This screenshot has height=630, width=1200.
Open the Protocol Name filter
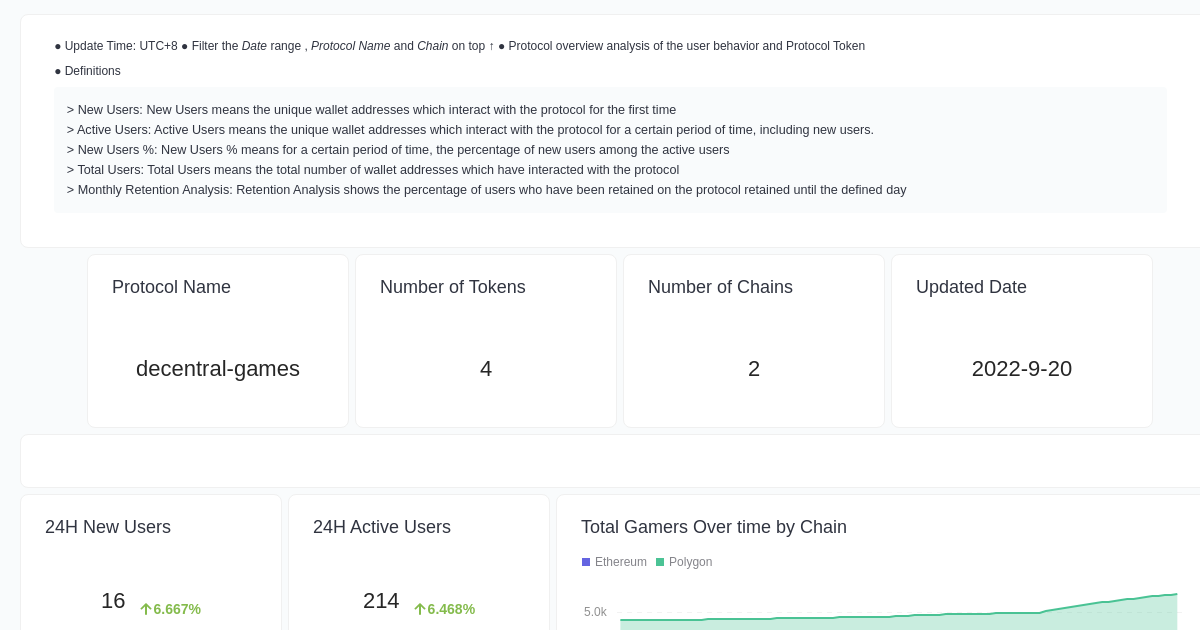pyautogui.click(x=351, y=46)
